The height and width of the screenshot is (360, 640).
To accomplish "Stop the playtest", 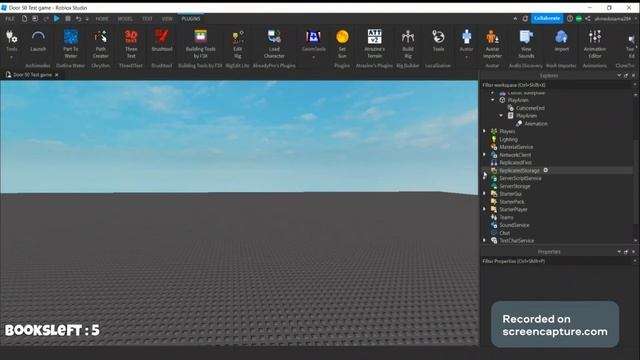I will tap(68, 18).
